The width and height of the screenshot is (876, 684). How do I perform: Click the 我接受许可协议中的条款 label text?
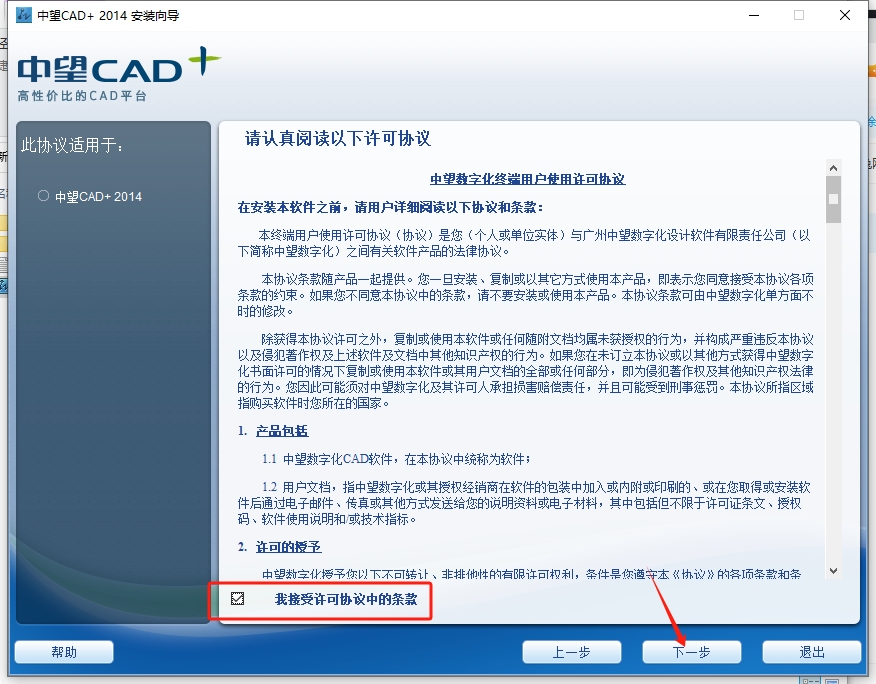(338, 600)
